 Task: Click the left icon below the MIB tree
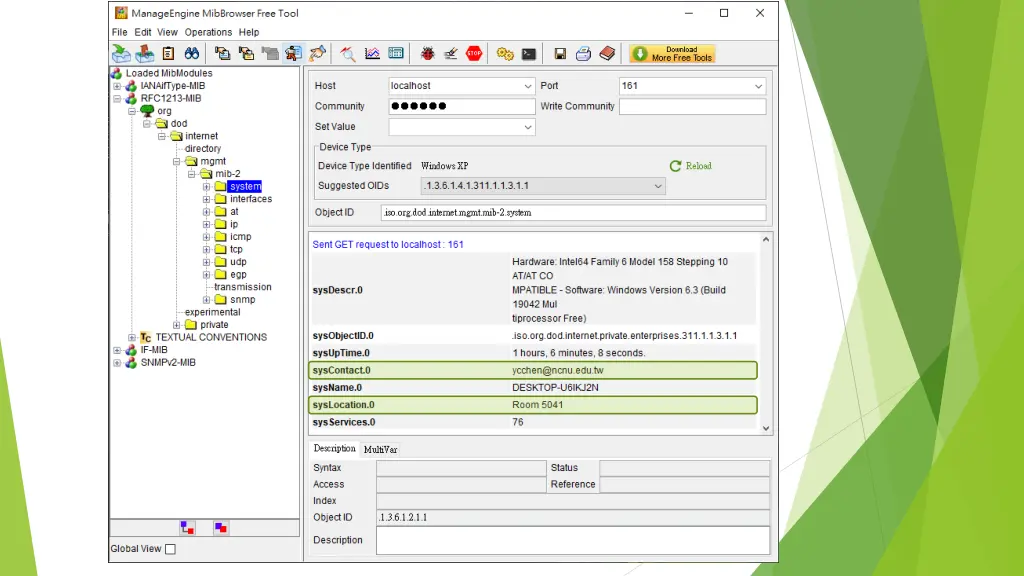coord(187,528)
